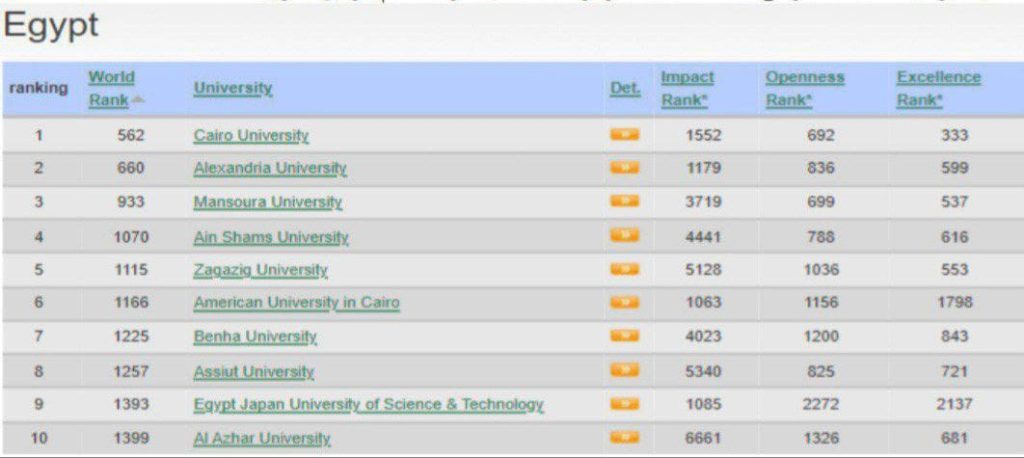
Task: Open details icon for Benha University
Action: (x=624, y=336)
